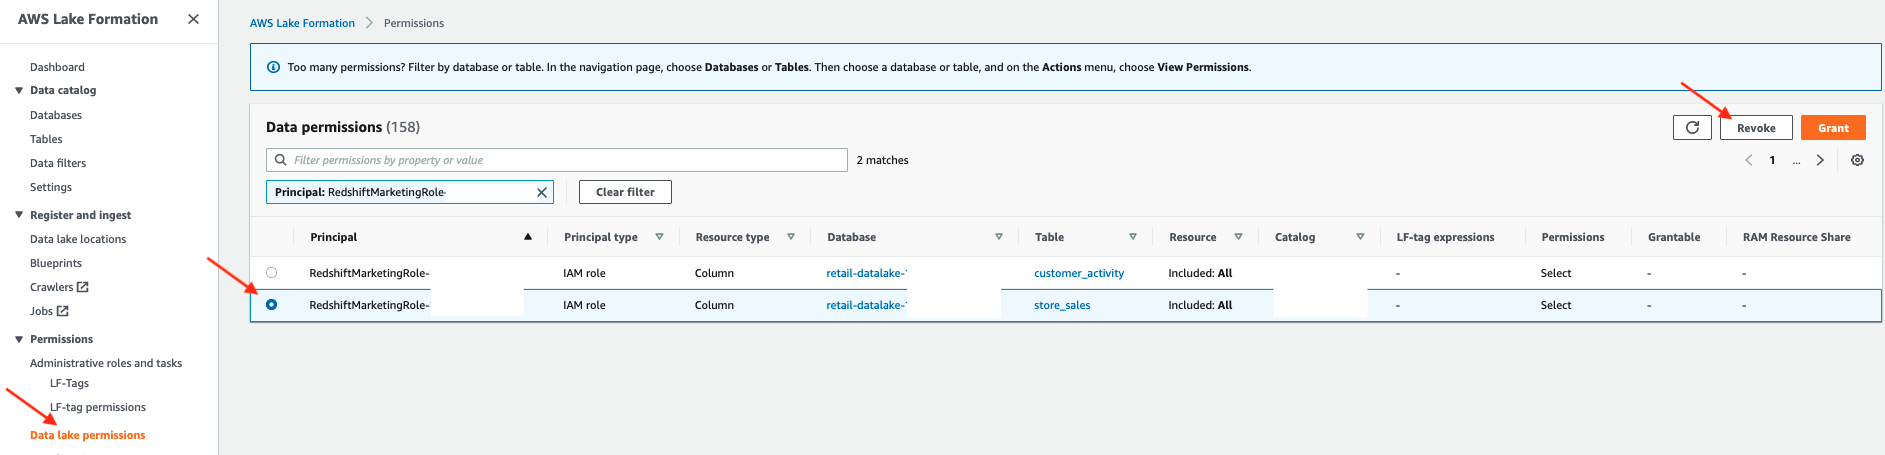1885x455 pixels.
Task: Select the store_sales permission row radio
Action: tap(271, 305)
